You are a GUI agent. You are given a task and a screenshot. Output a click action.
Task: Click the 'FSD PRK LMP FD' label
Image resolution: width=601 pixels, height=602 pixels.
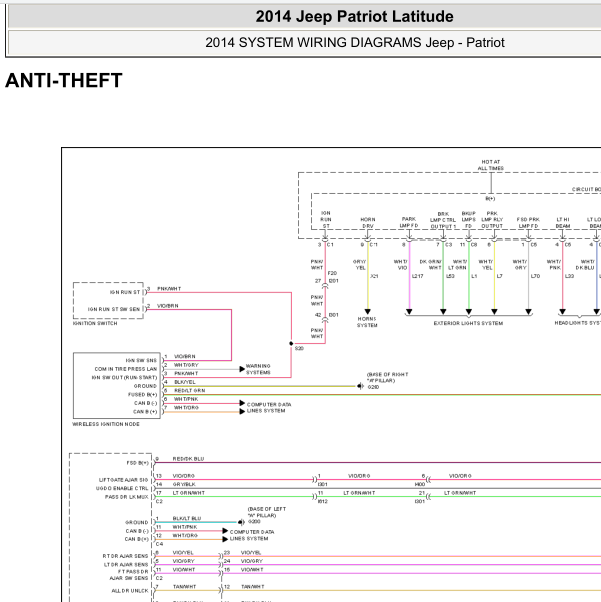pos(528,223)
